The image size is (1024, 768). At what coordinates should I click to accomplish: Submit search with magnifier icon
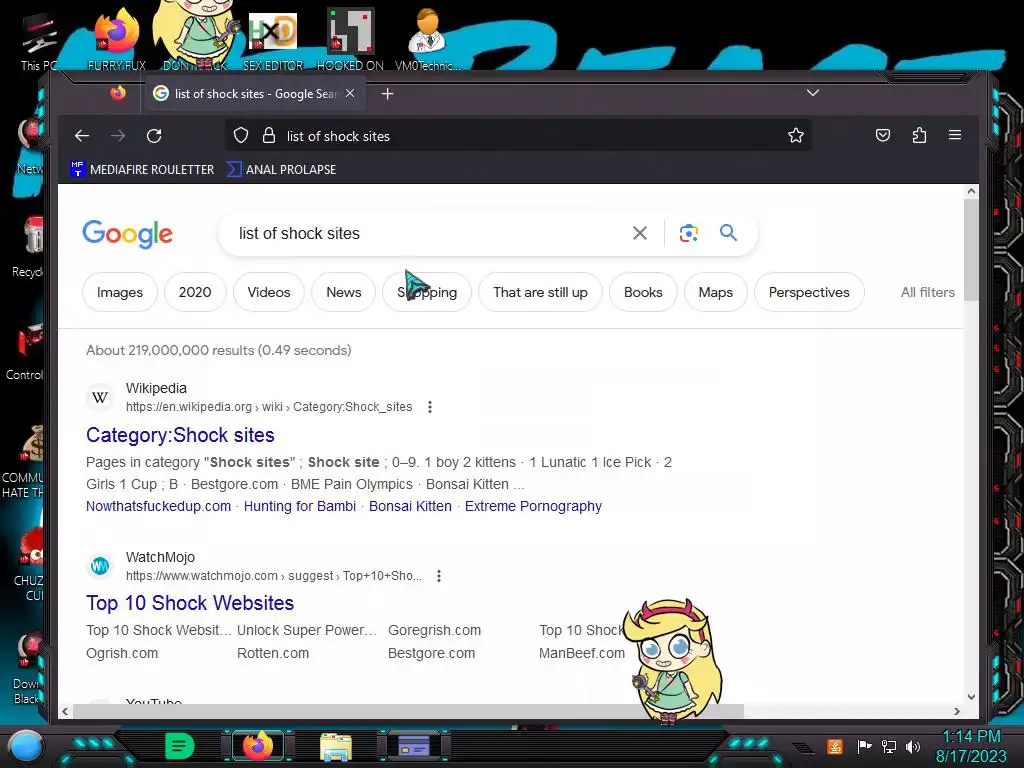click(728, 232)
